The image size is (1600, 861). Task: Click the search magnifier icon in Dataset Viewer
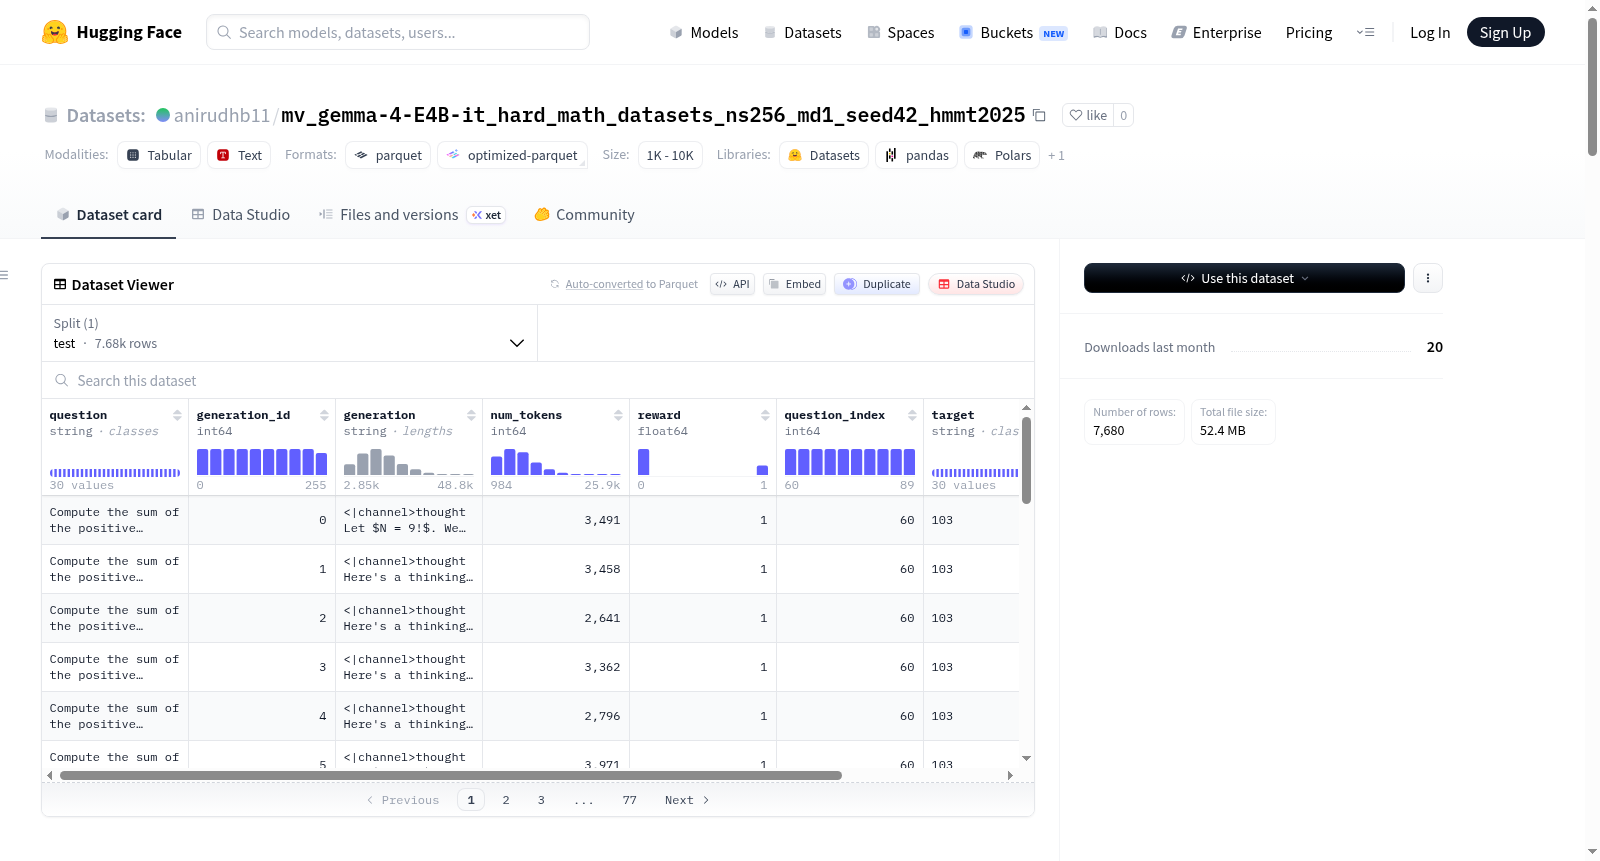62,380
